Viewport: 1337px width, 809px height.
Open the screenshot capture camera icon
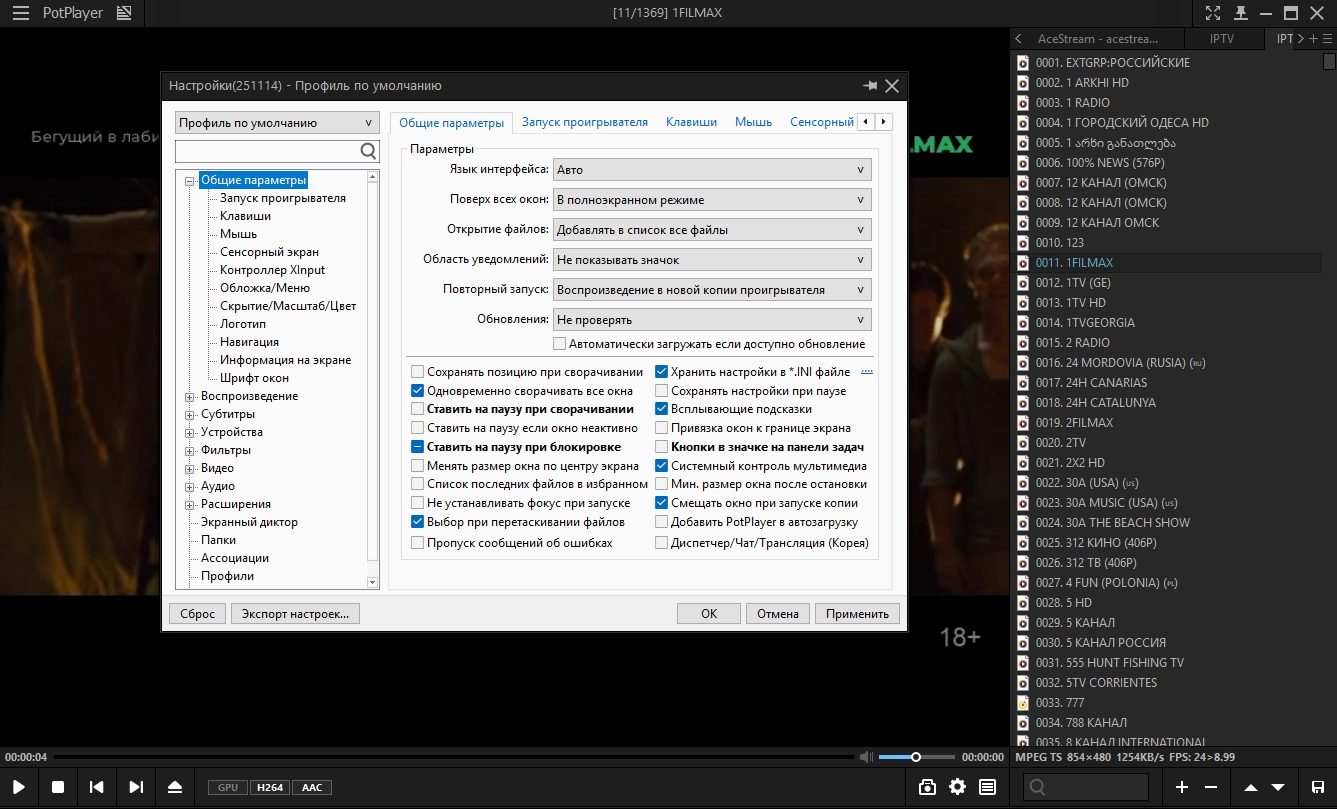point(928,787)
